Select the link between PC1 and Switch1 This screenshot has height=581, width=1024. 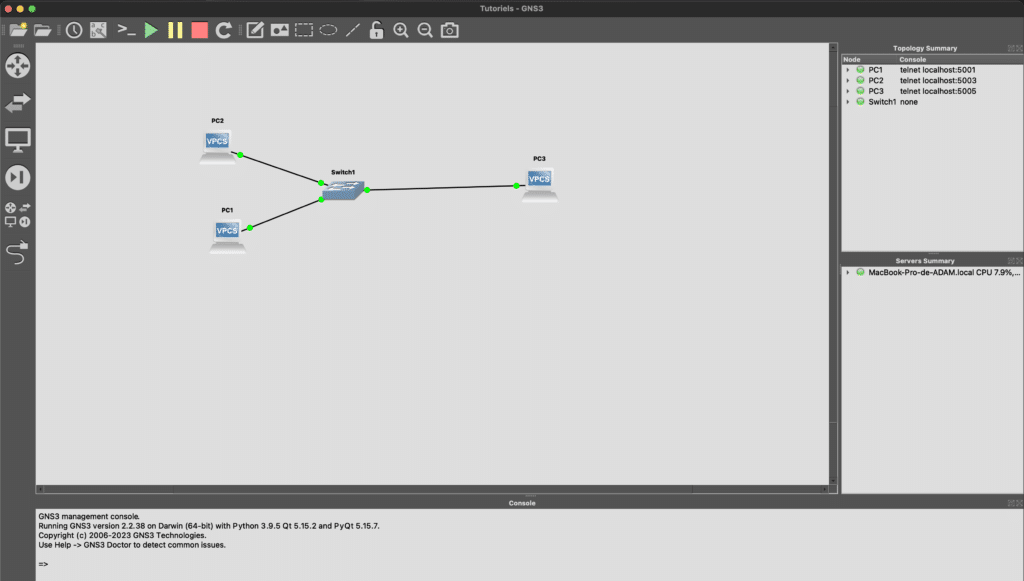(x=285, y=213)
